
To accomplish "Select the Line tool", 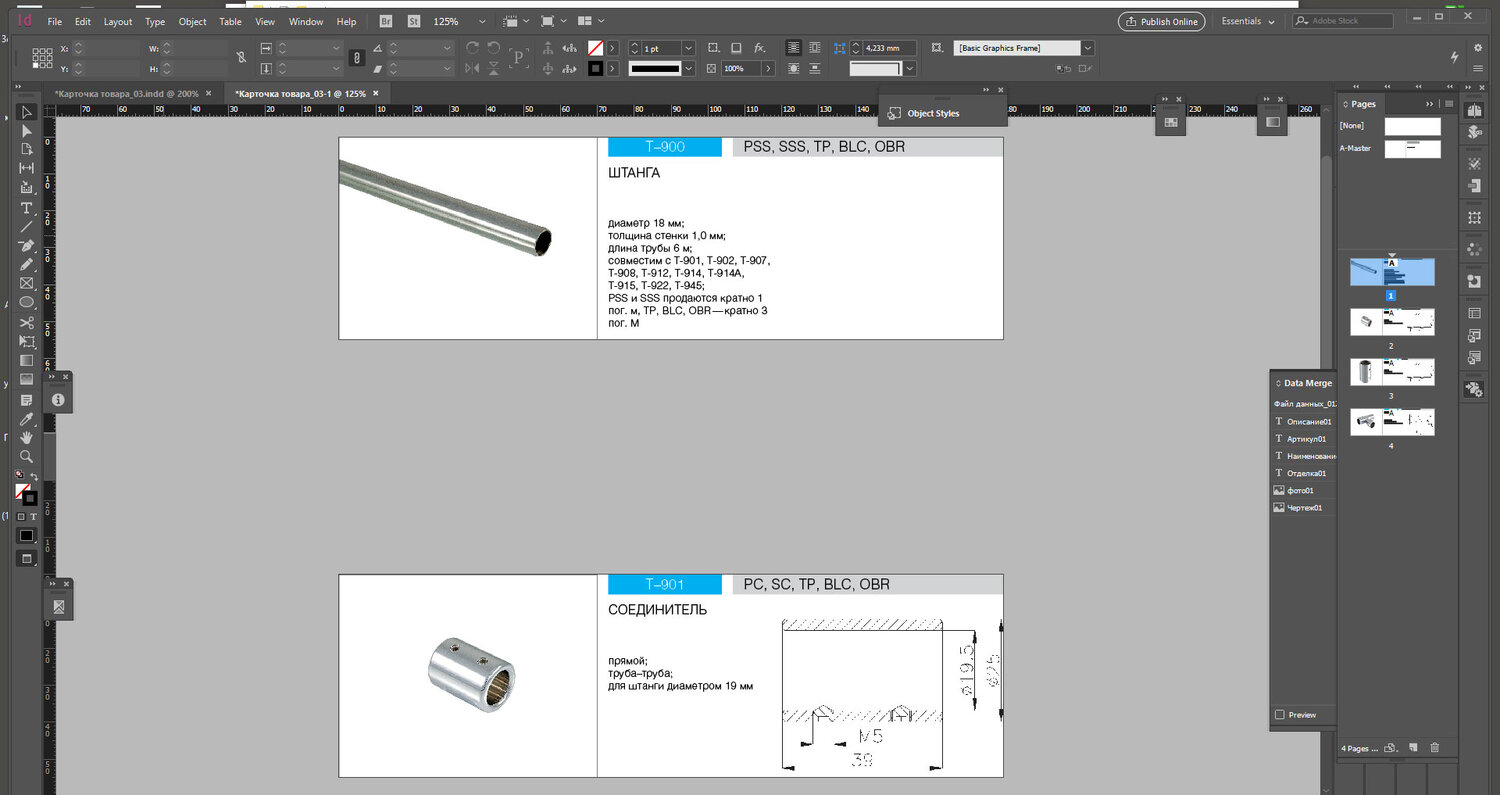I will 27,227.
